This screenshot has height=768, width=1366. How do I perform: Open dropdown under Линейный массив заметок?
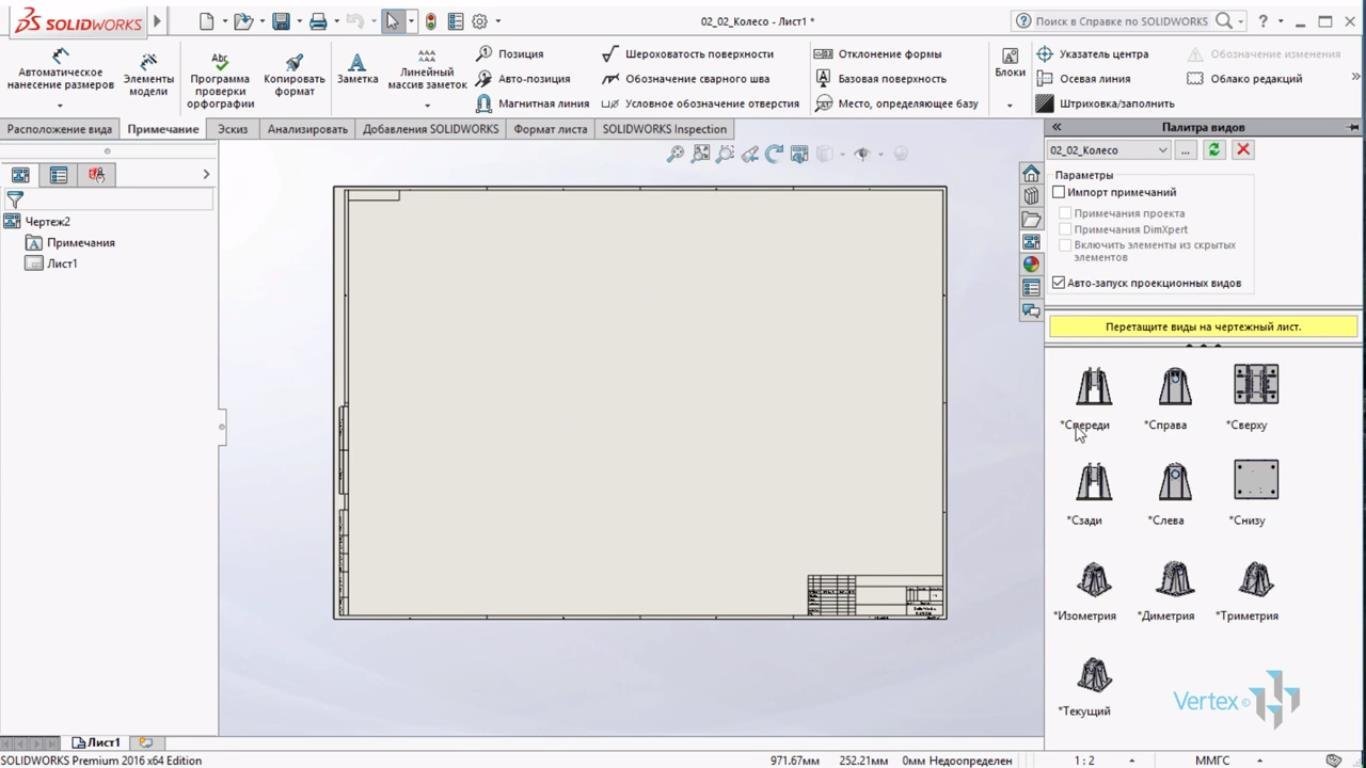(427, 105)
